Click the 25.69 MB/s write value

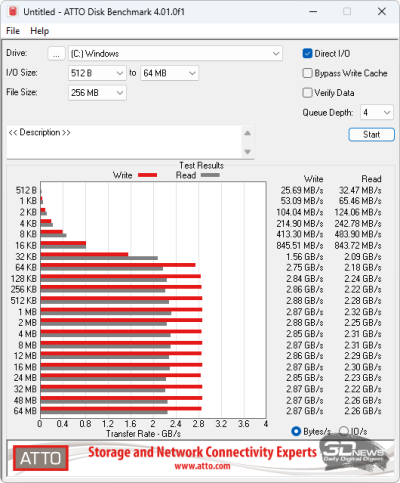(302, 190)
